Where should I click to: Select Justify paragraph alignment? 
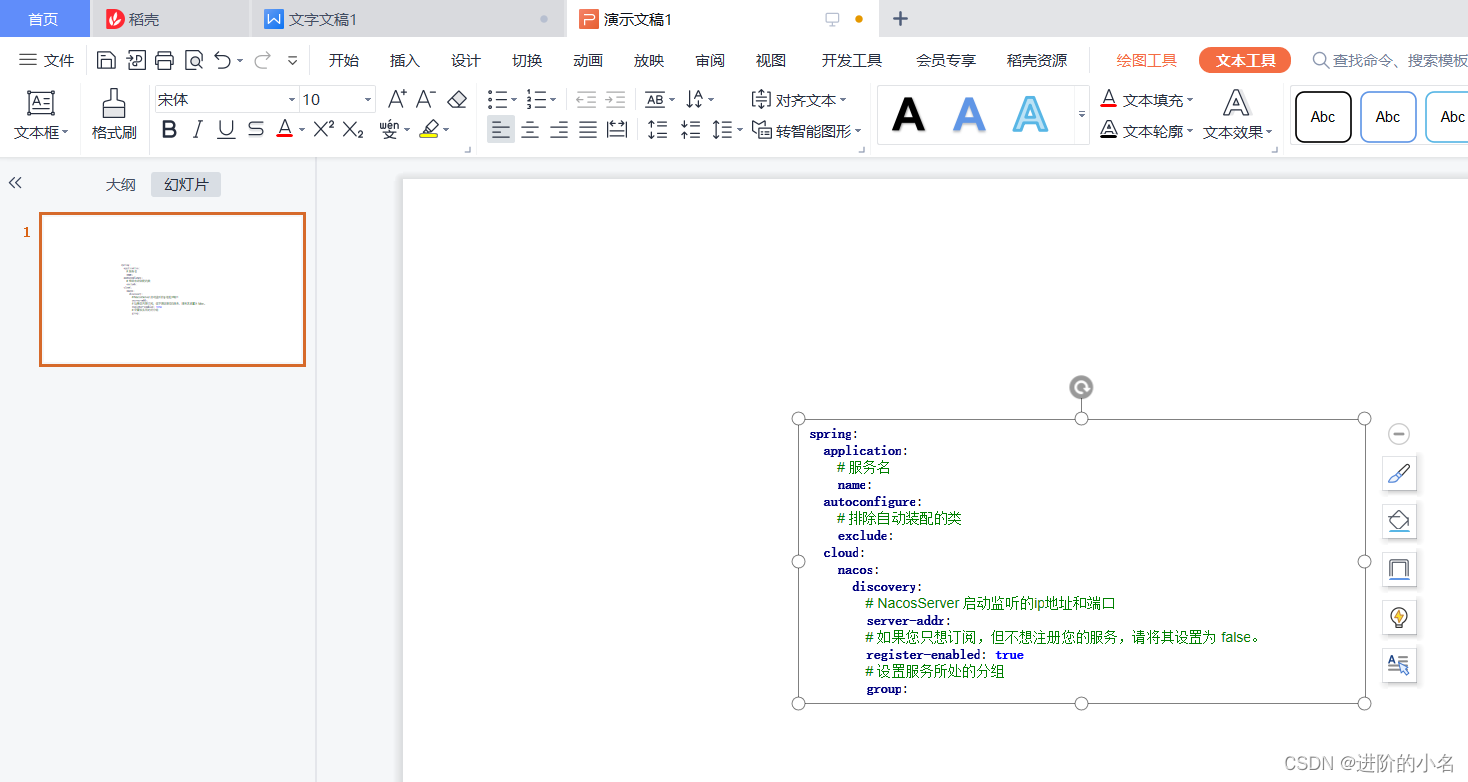pos(588,129)
